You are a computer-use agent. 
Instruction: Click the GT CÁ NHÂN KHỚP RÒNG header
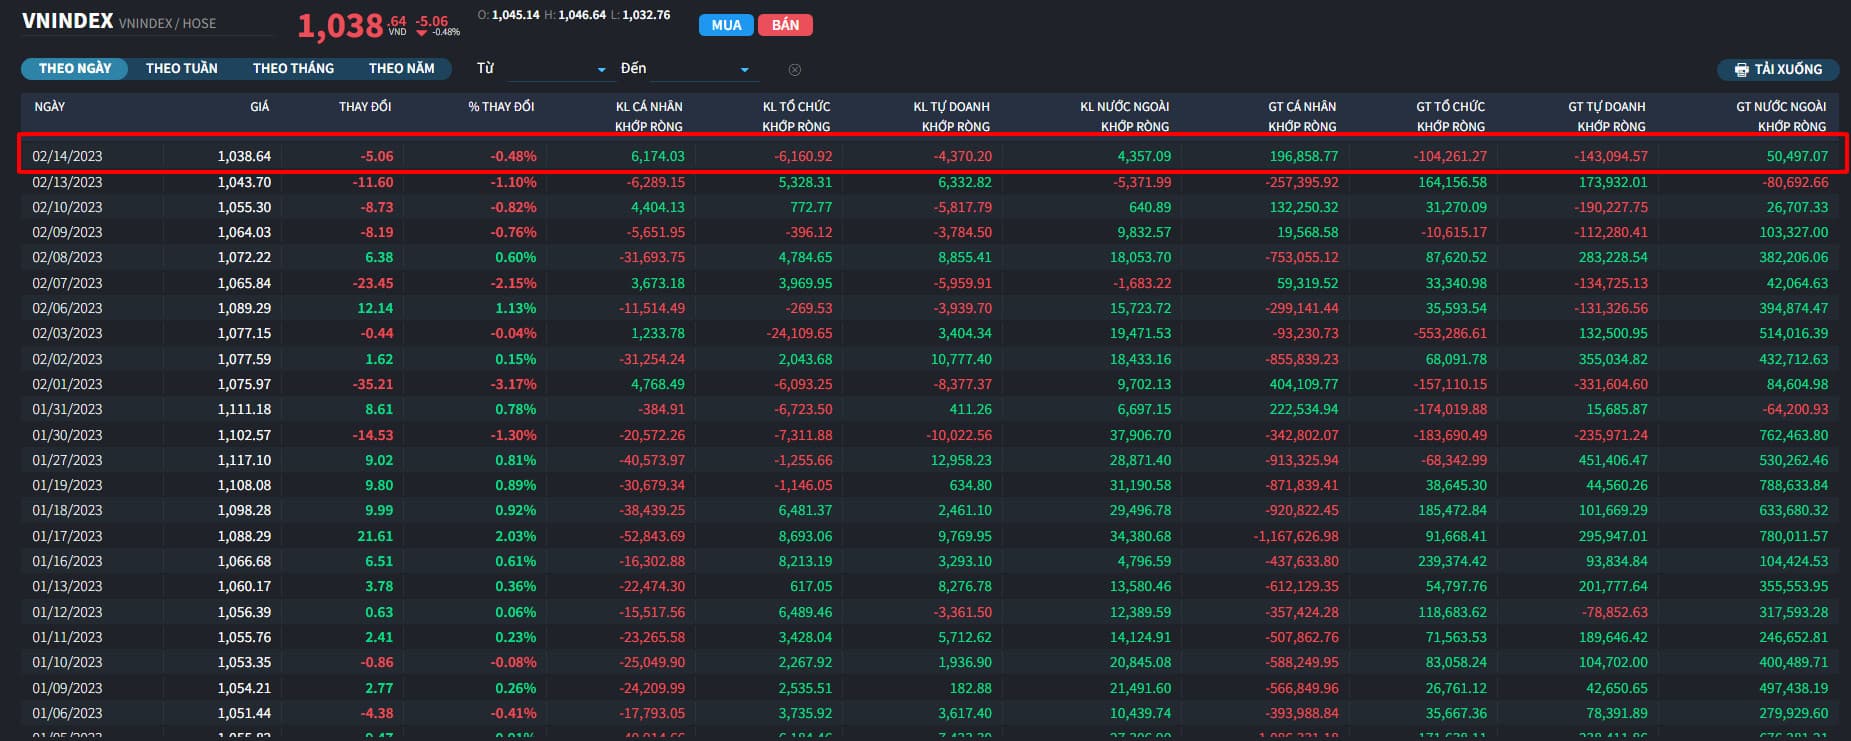(x=1302, y=116)
